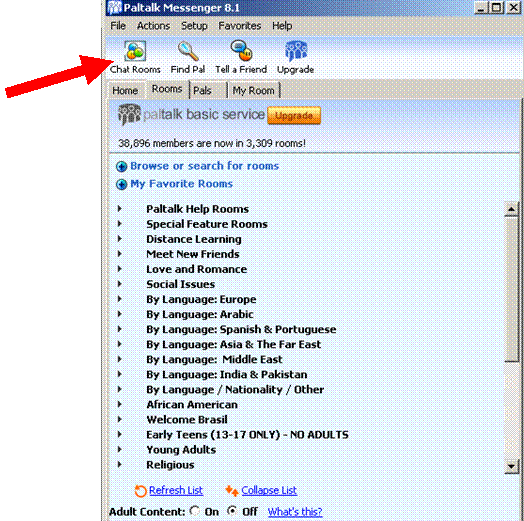The height and width of the screenshot is (521, 524).
Task: Click the Upgrade people icon in toolbar
Action: [x=296, y=51]
